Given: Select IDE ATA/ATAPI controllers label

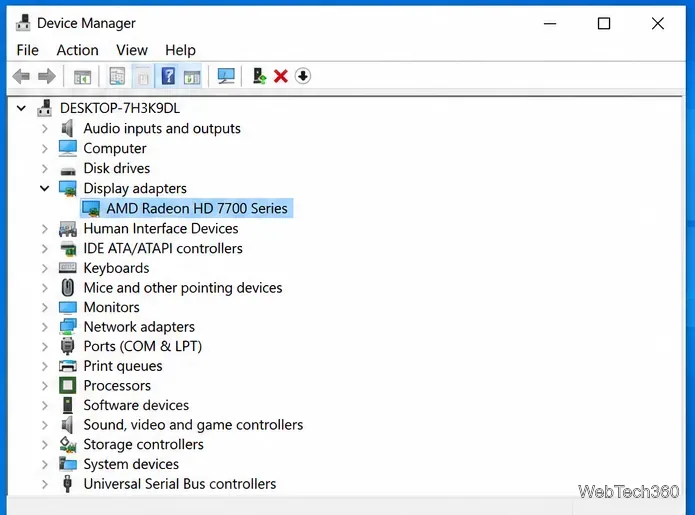Looking at the screenshot, I should [x=163, y=248].
